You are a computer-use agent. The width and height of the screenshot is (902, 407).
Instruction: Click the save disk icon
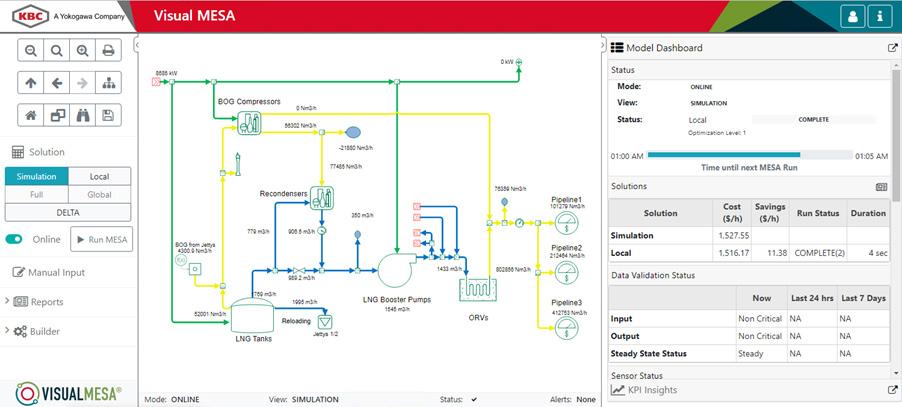coord(108,115)
